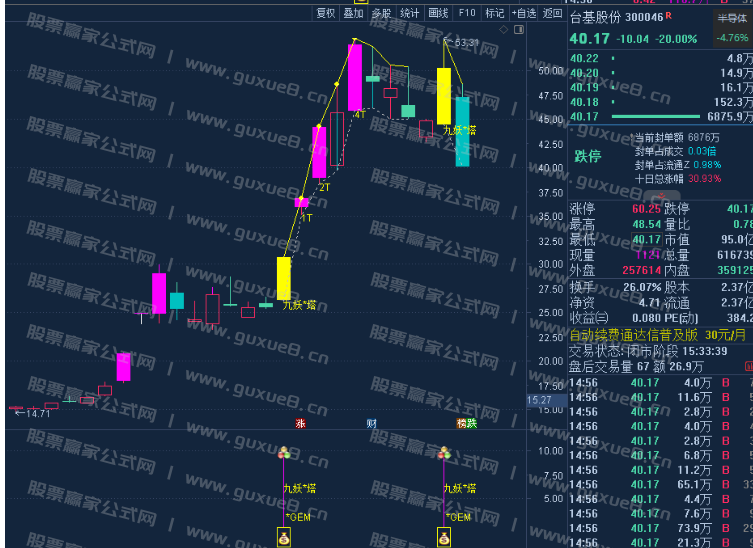Click the 1T label on chart
The height and width of the screenshot is (548, 753).
[x=306, y=218]
